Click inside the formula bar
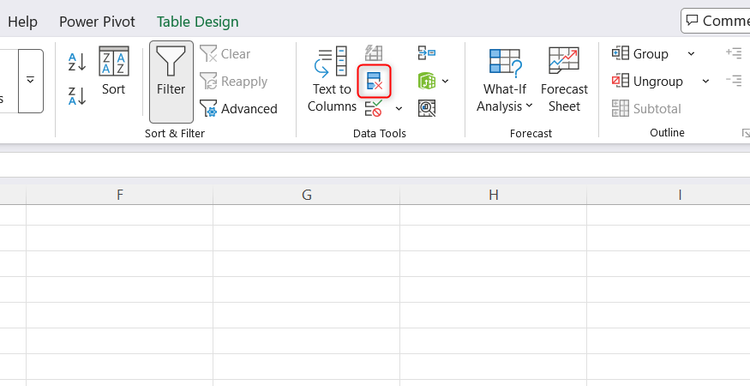Image resolution: width=750 pixels, height=386 pixels. 375,165
